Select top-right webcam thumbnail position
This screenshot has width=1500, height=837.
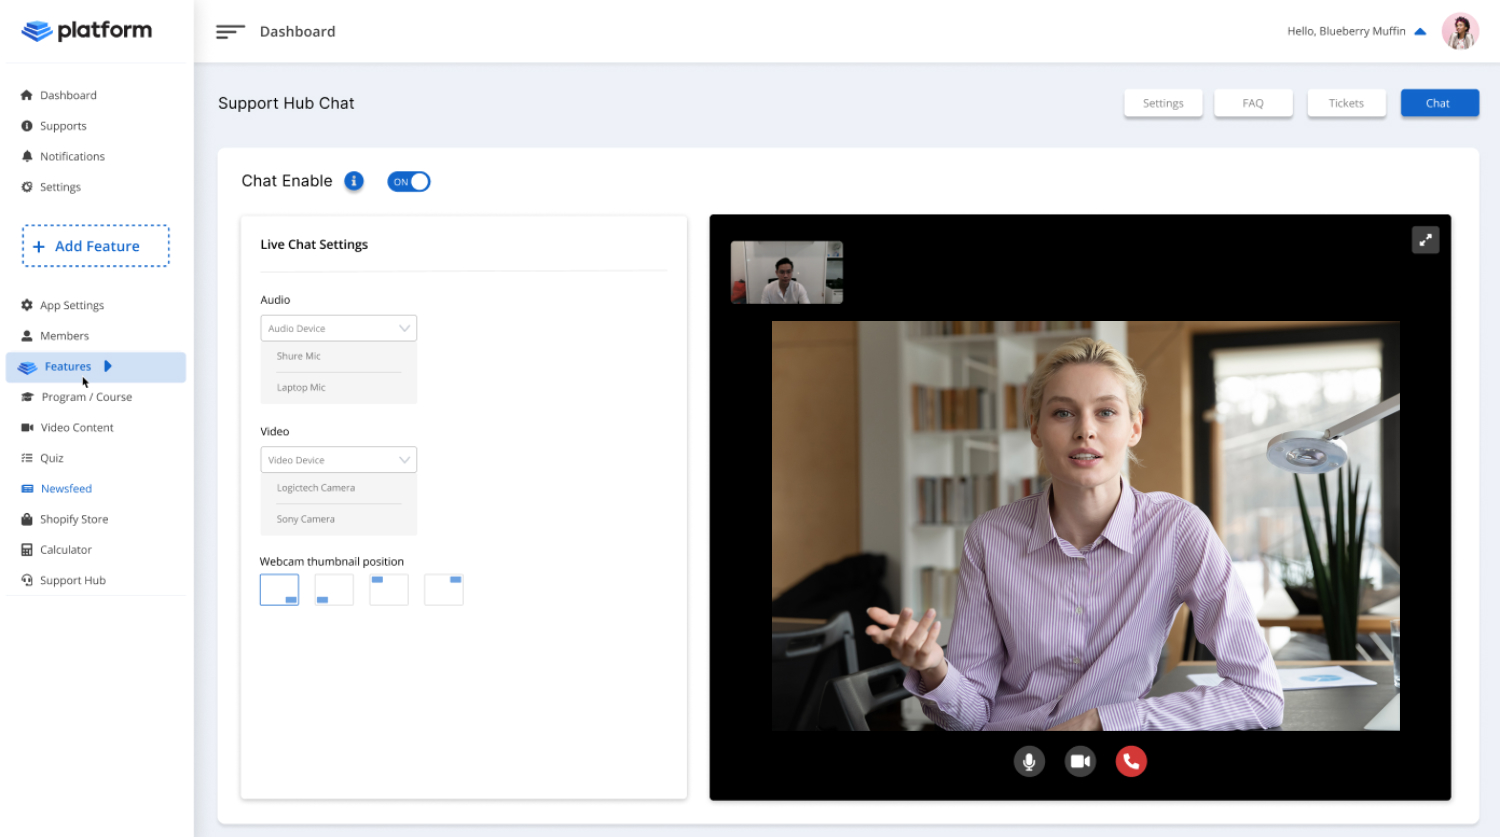click(444, 589)
